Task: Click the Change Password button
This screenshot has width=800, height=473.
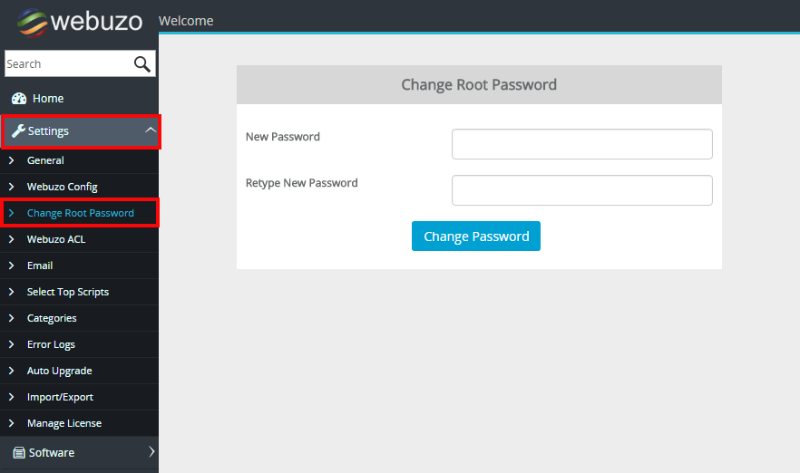Action: pyautogui.click(x=476, y=236)
